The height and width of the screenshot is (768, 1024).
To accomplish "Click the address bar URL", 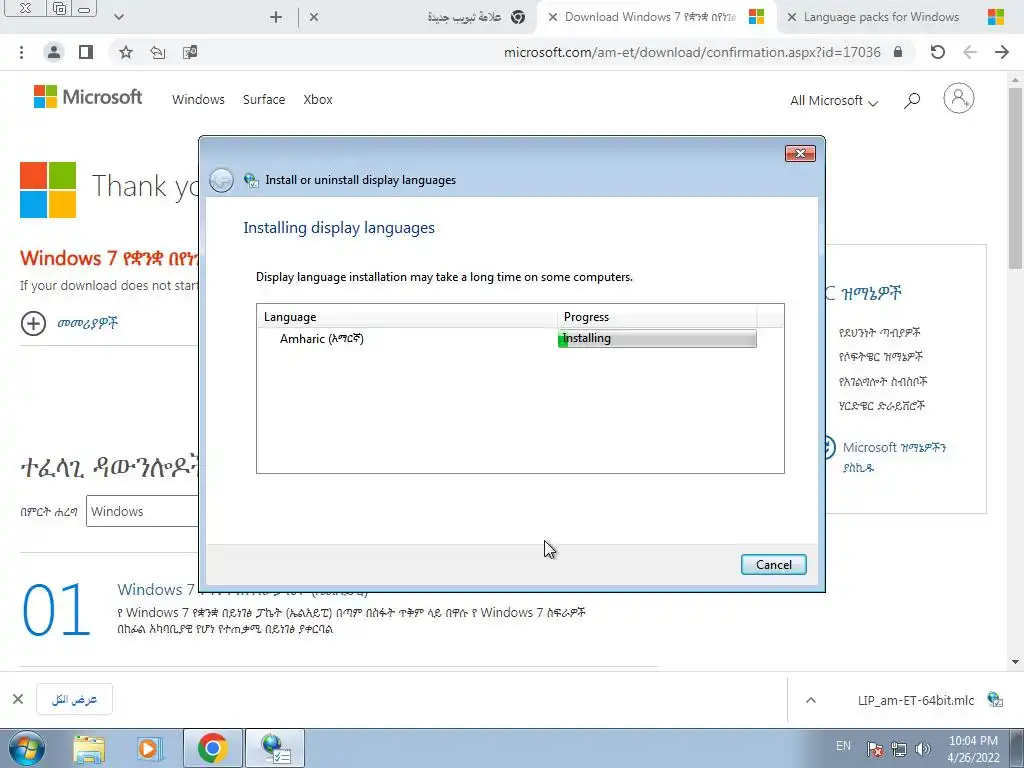I will pyautogui.click(x=692, y=52).
